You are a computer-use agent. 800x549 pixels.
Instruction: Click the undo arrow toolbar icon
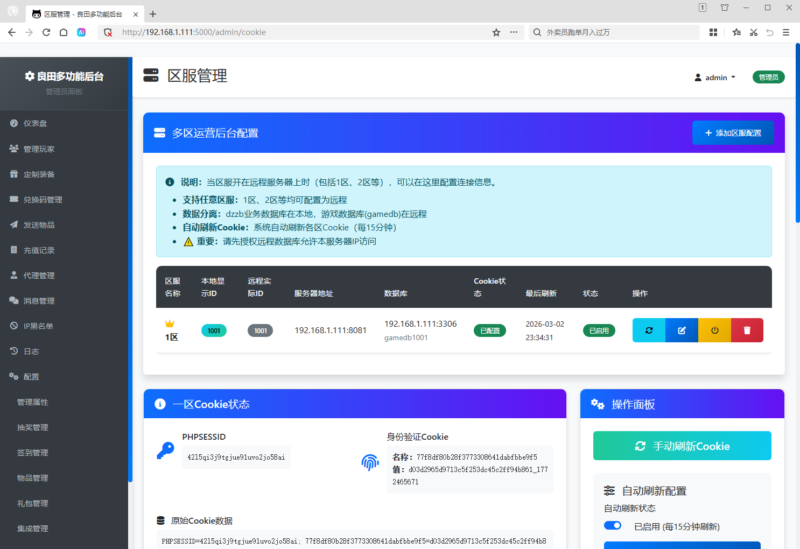pyautogui.click(x=769, y=32)
